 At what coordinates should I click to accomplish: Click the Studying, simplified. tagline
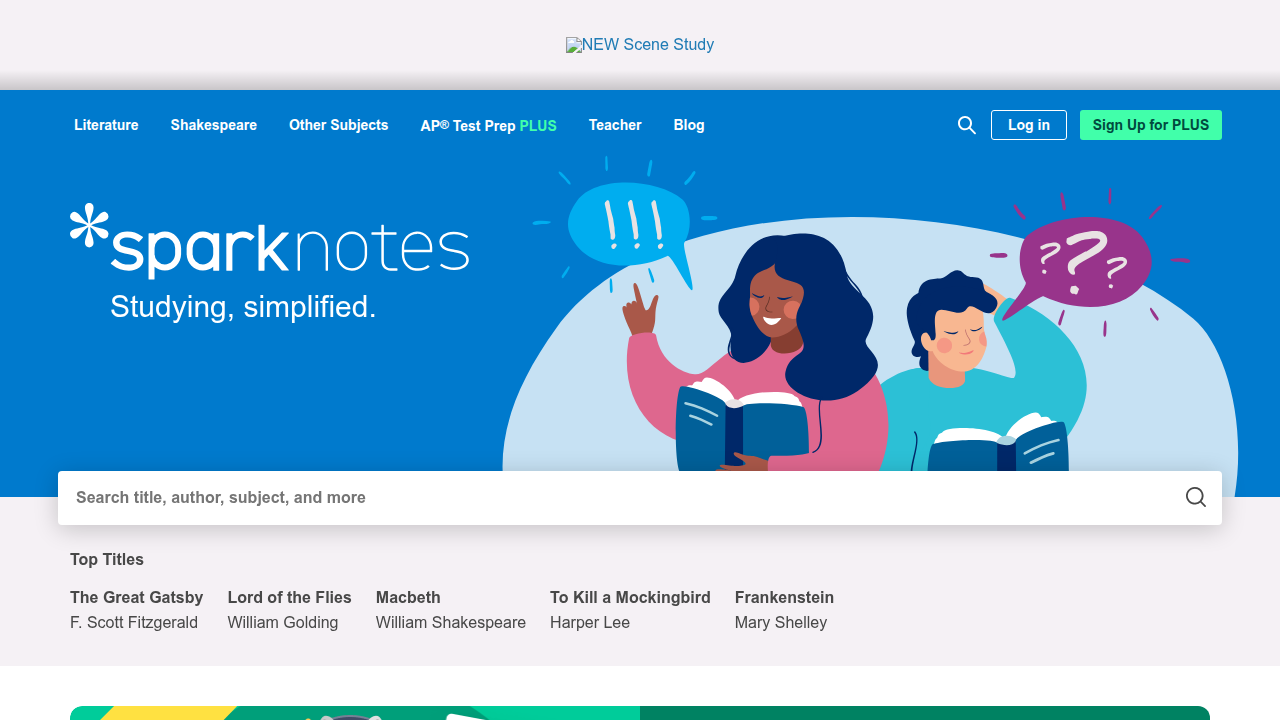(243, 307)
